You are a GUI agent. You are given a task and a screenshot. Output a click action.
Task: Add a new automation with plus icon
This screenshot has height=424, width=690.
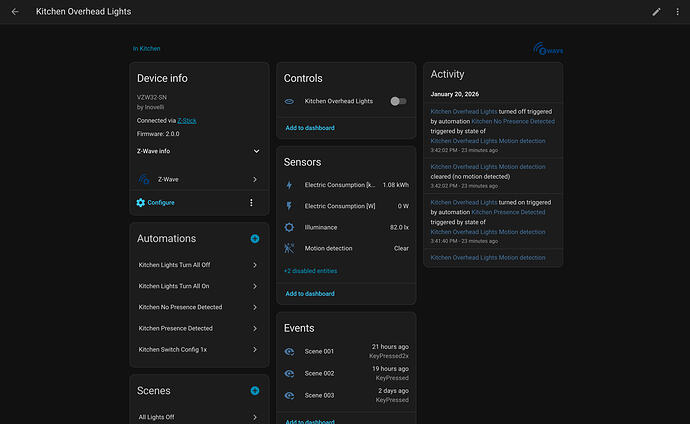(255, 239)
